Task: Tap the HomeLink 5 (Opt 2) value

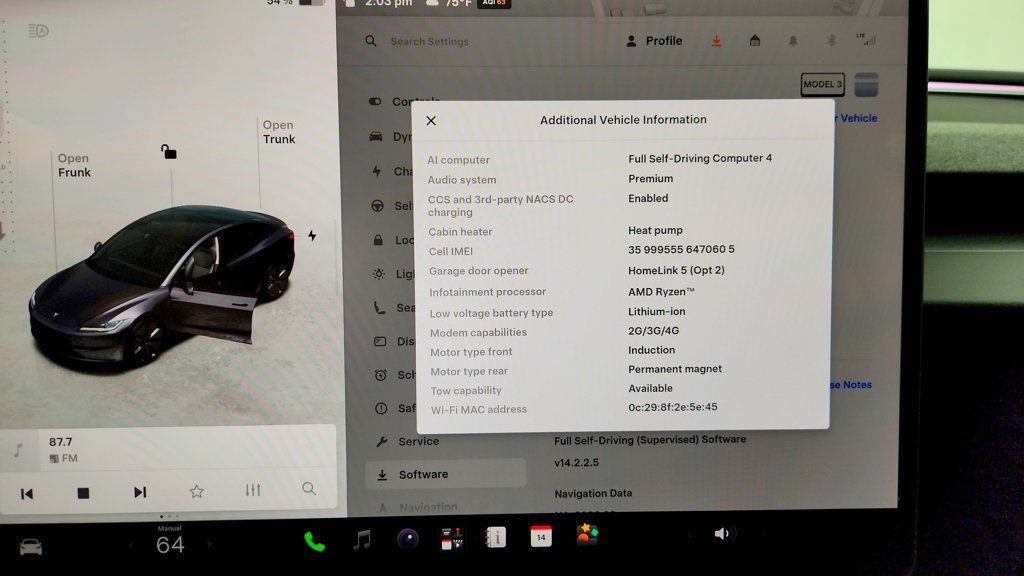Action: tap(676, 270)
